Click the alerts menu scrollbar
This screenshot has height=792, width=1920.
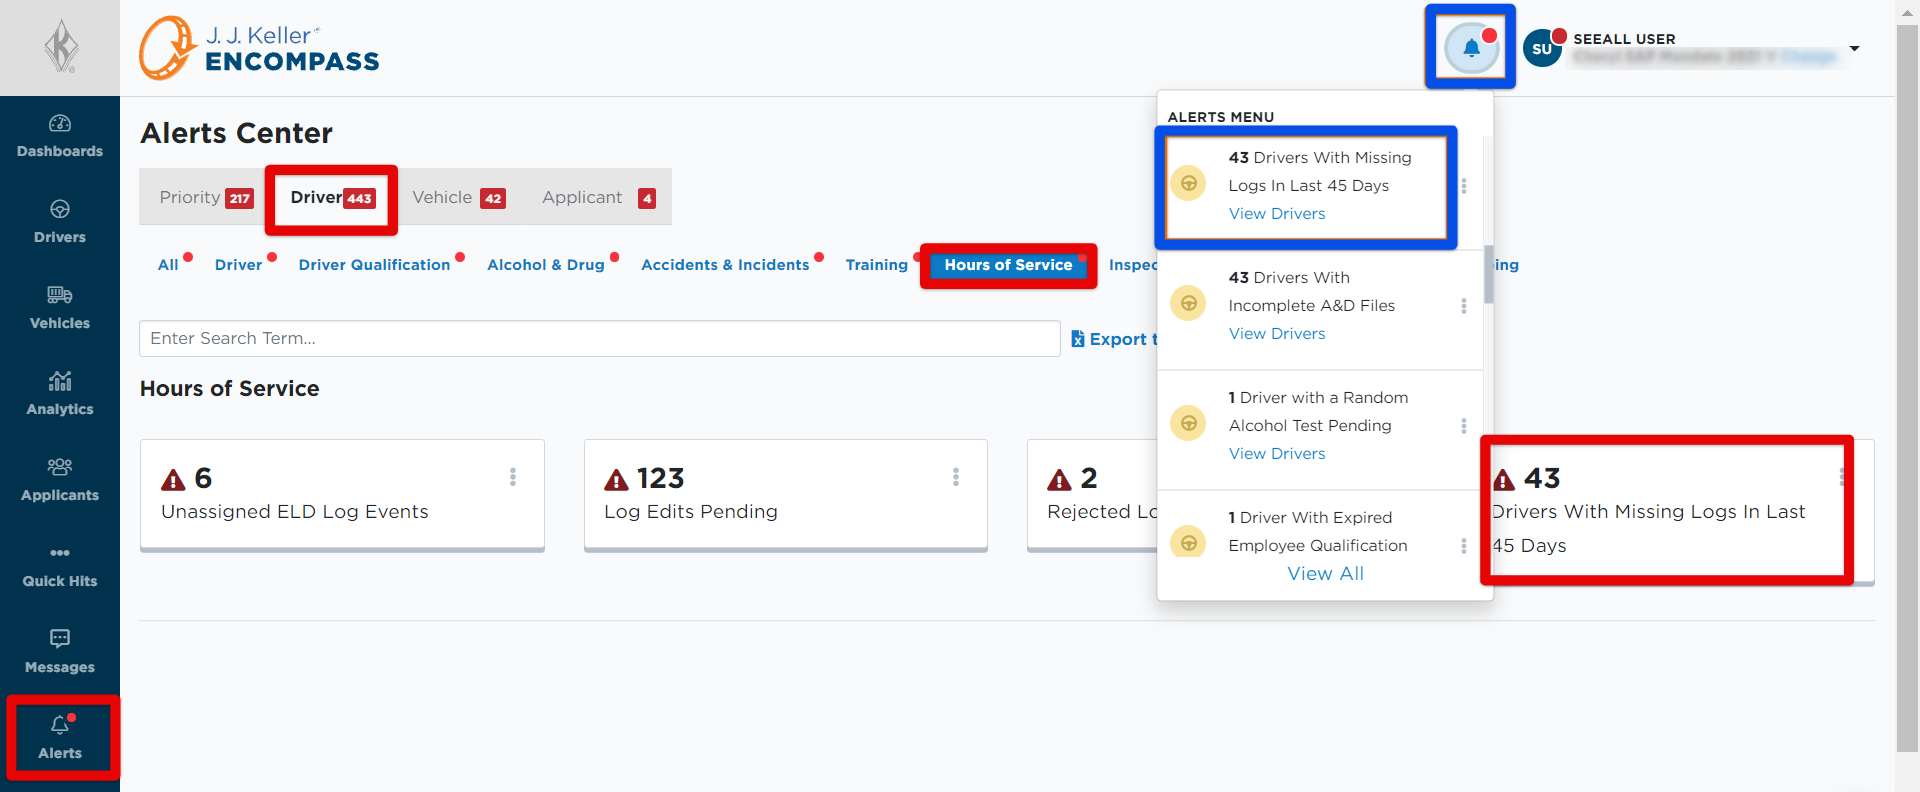1488,273
